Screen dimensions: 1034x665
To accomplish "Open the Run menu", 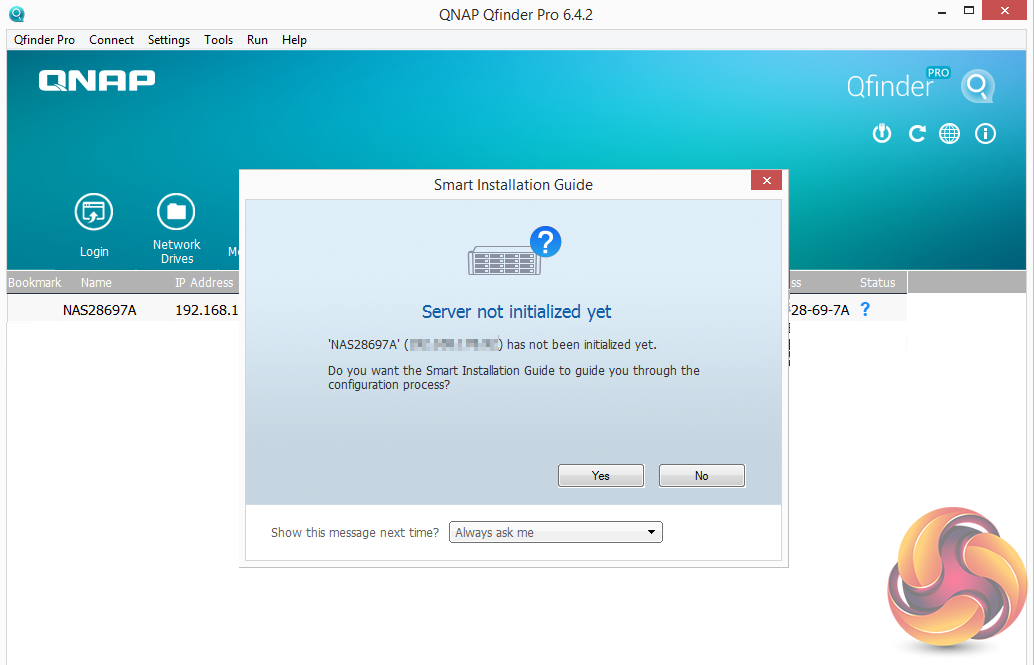I will click(257, 40).
